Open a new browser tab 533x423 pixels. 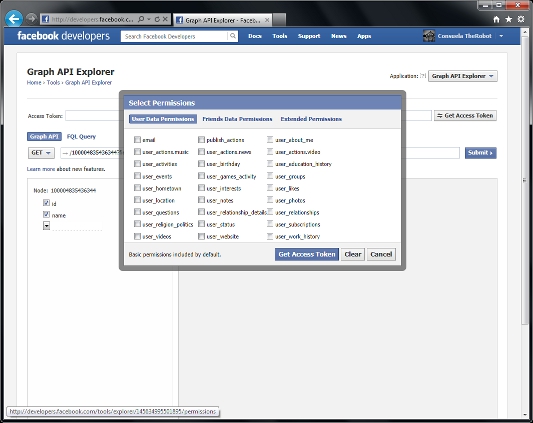click(279, 20)
